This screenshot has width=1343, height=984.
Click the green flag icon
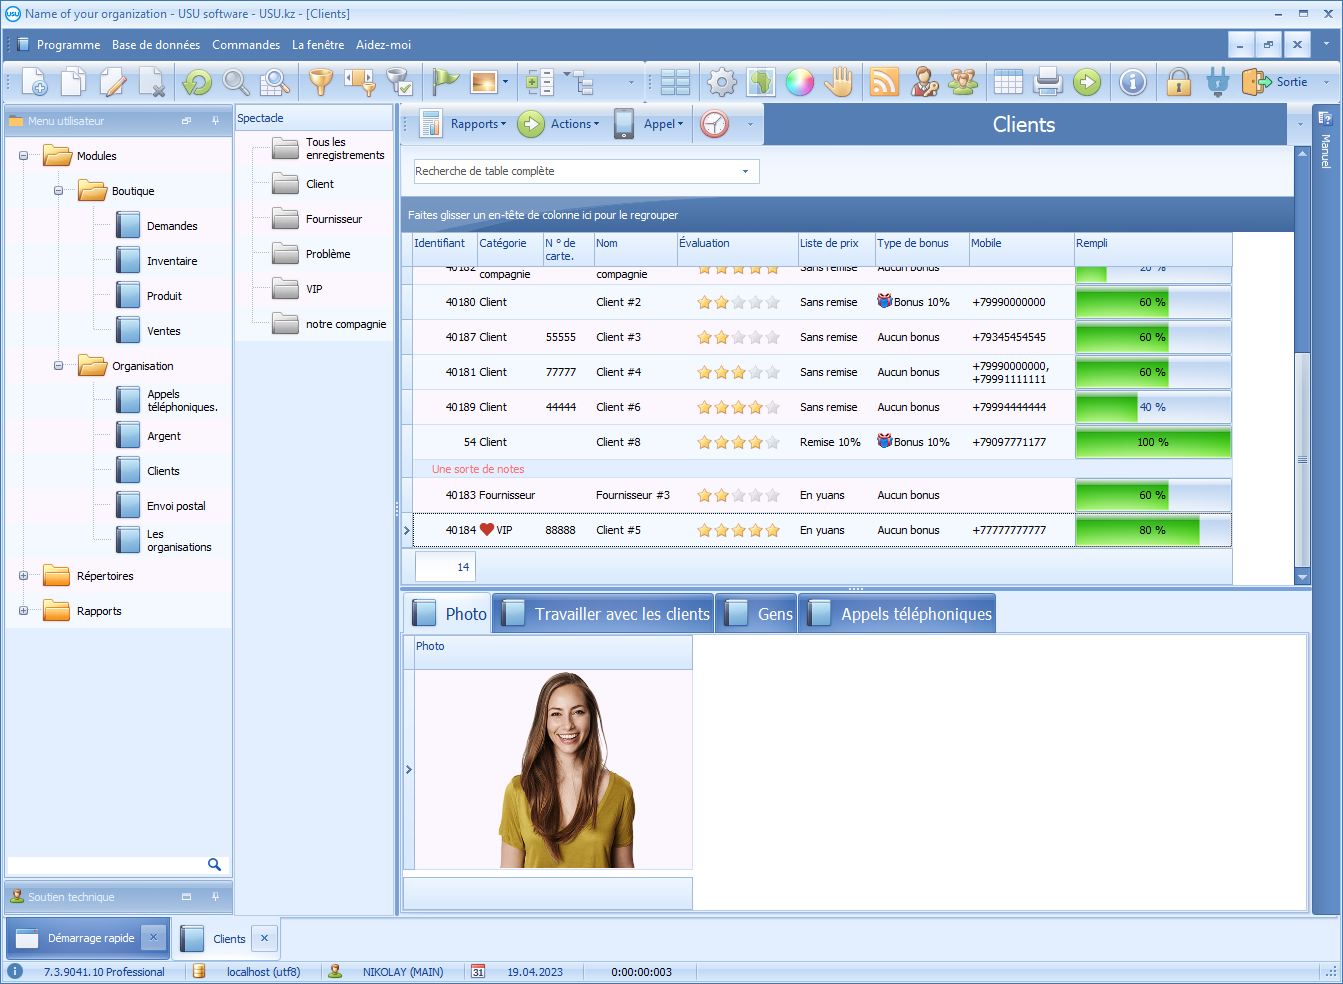445,82
